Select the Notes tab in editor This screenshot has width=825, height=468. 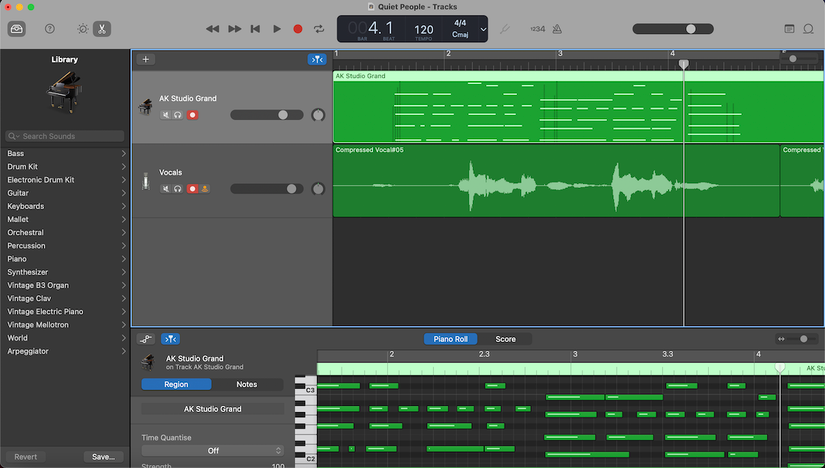(x=247, y=384)
